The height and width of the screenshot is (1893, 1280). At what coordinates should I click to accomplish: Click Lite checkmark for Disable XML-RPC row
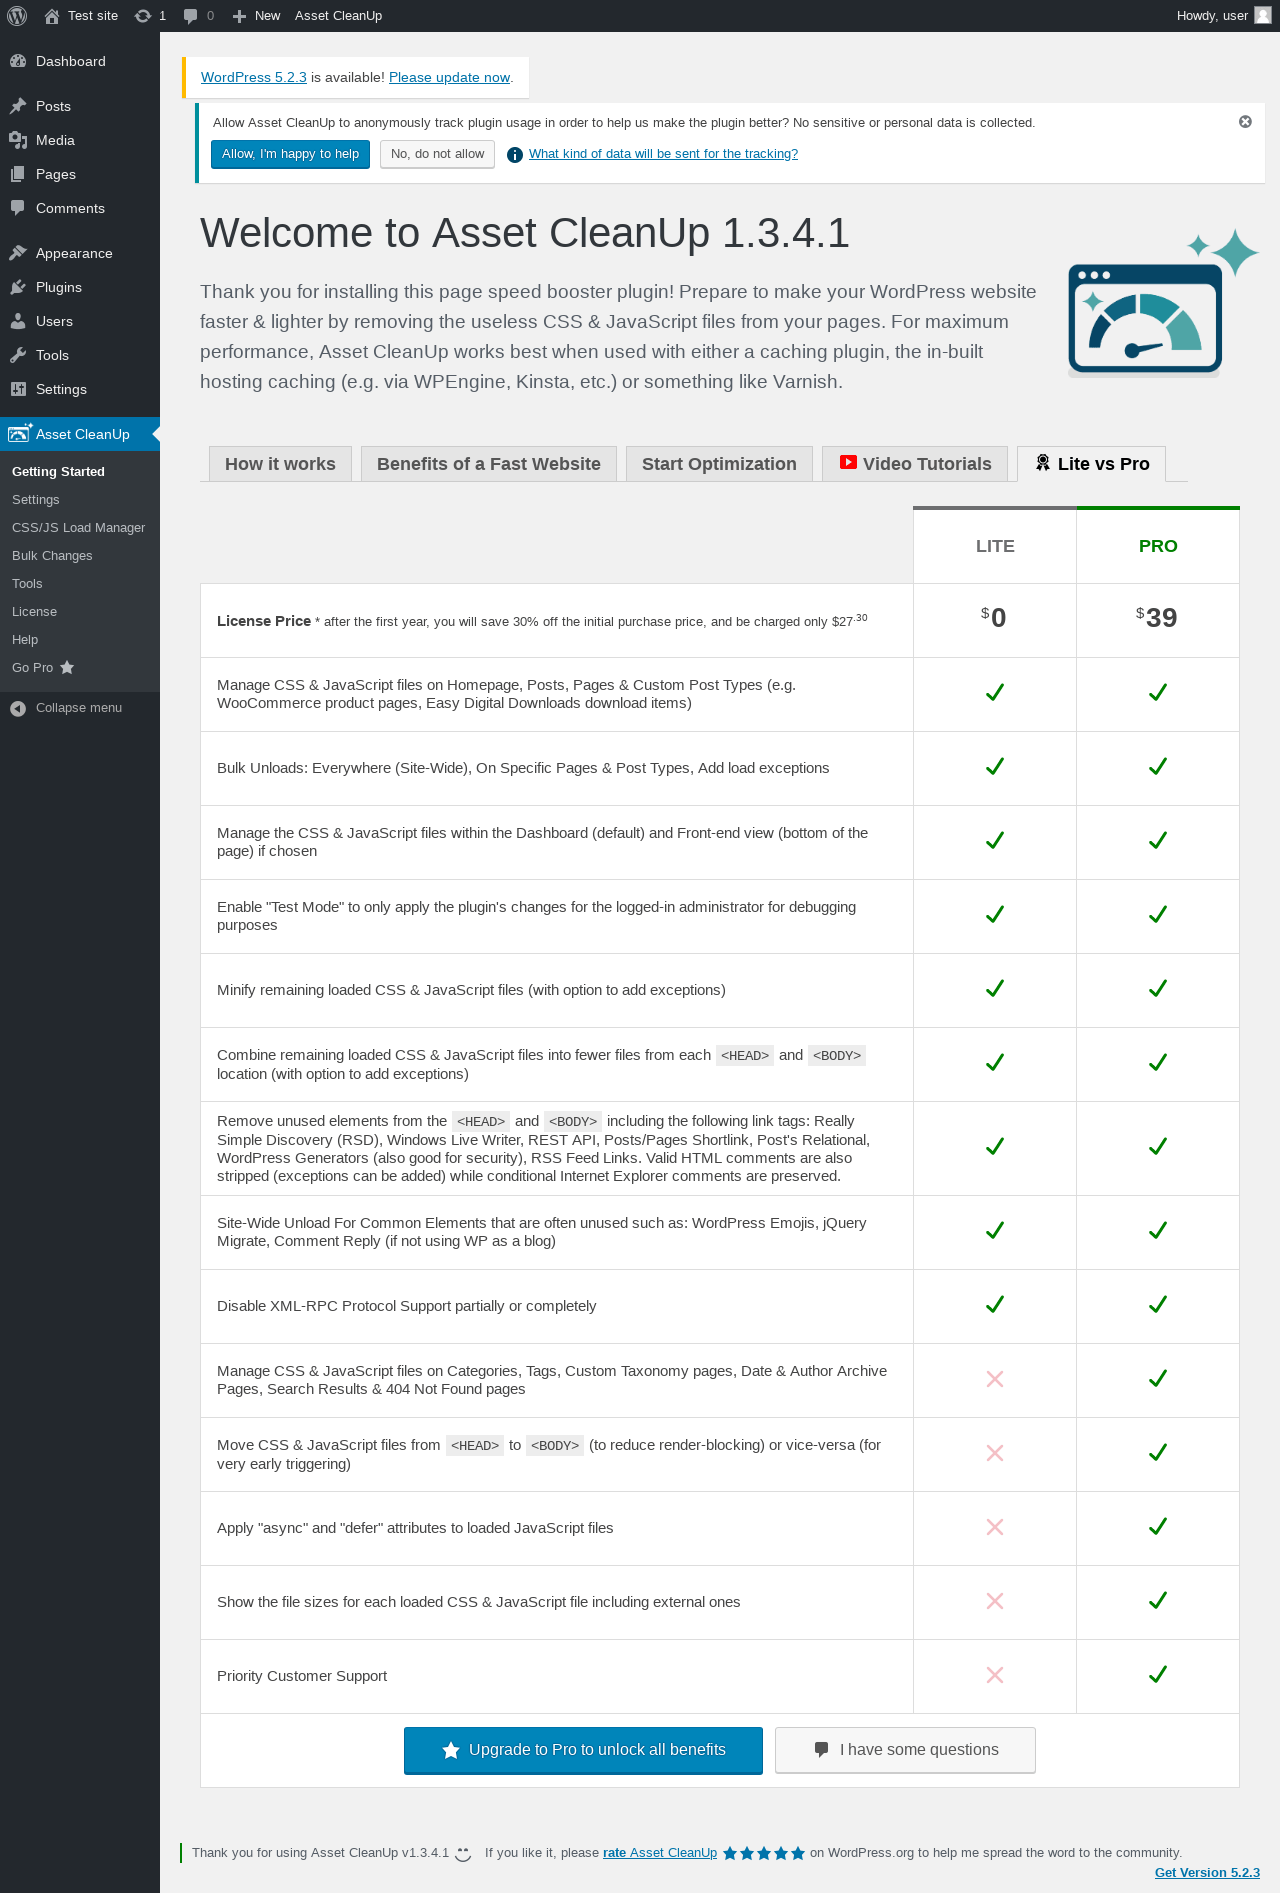point(995,1305)
